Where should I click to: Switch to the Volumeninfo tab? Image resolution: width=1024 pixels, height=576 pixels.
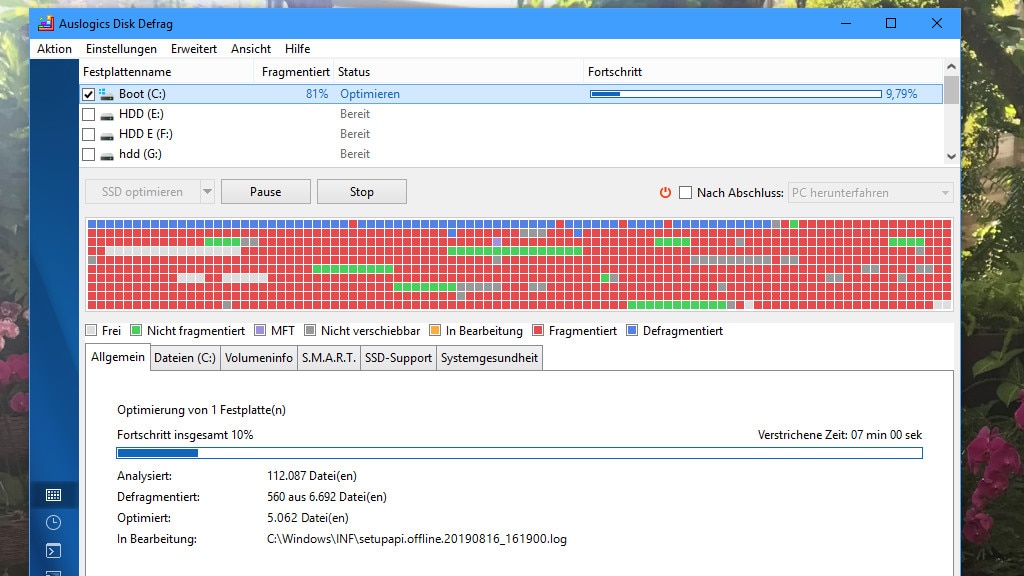click(x=259, y=358)
